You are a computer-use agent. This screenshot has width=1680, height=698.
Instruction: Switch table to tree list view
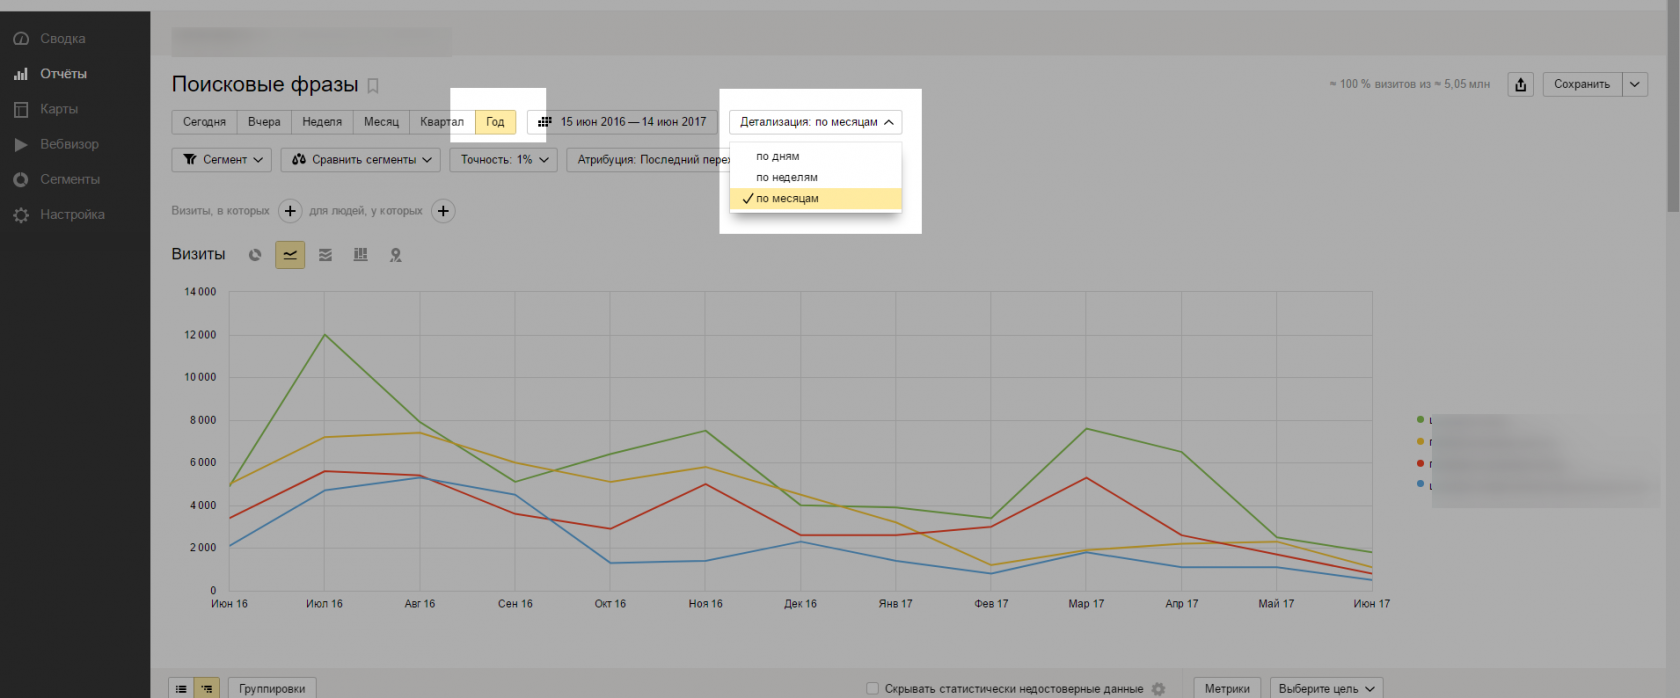click(x=206, y=688)
